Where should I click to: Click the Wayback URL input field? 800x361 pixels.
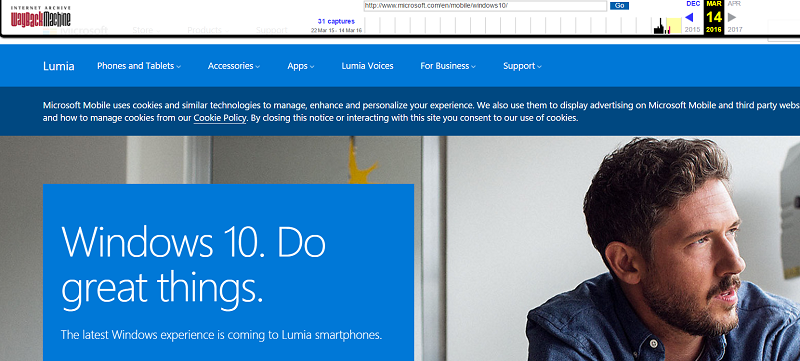tap(485, 6)
